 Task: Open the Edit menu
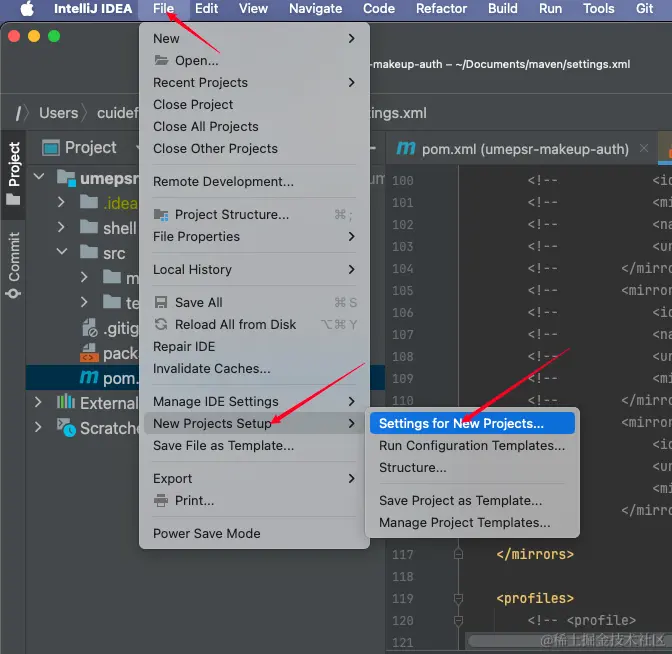206,9
